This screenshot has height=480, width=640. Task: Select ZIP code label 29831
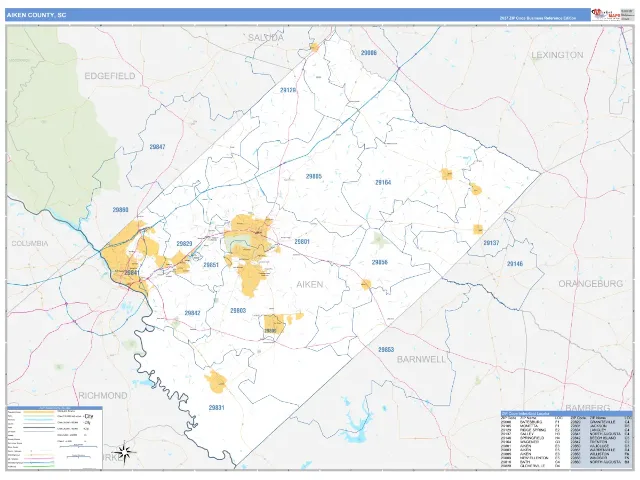(216, 408)
